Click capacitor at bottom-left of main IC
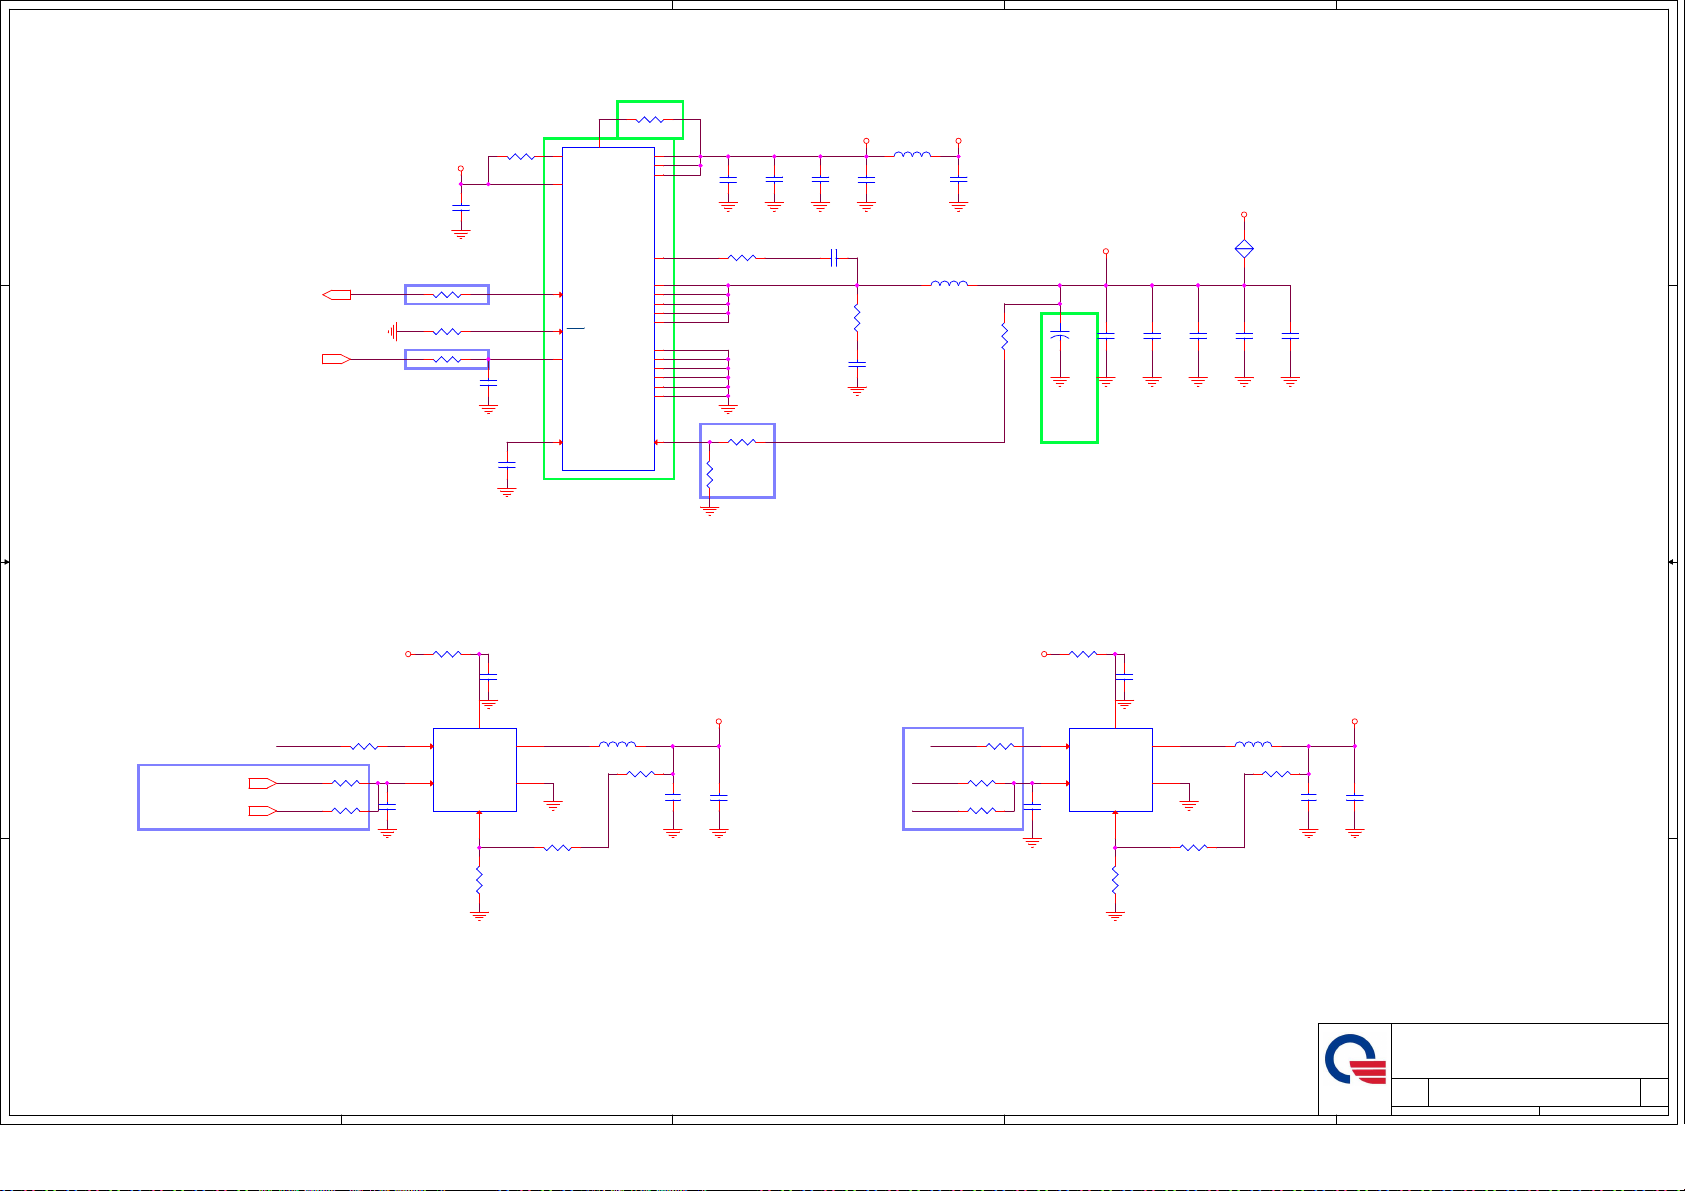Viewport: 1685px width, 1191px height. click(507, 465)
